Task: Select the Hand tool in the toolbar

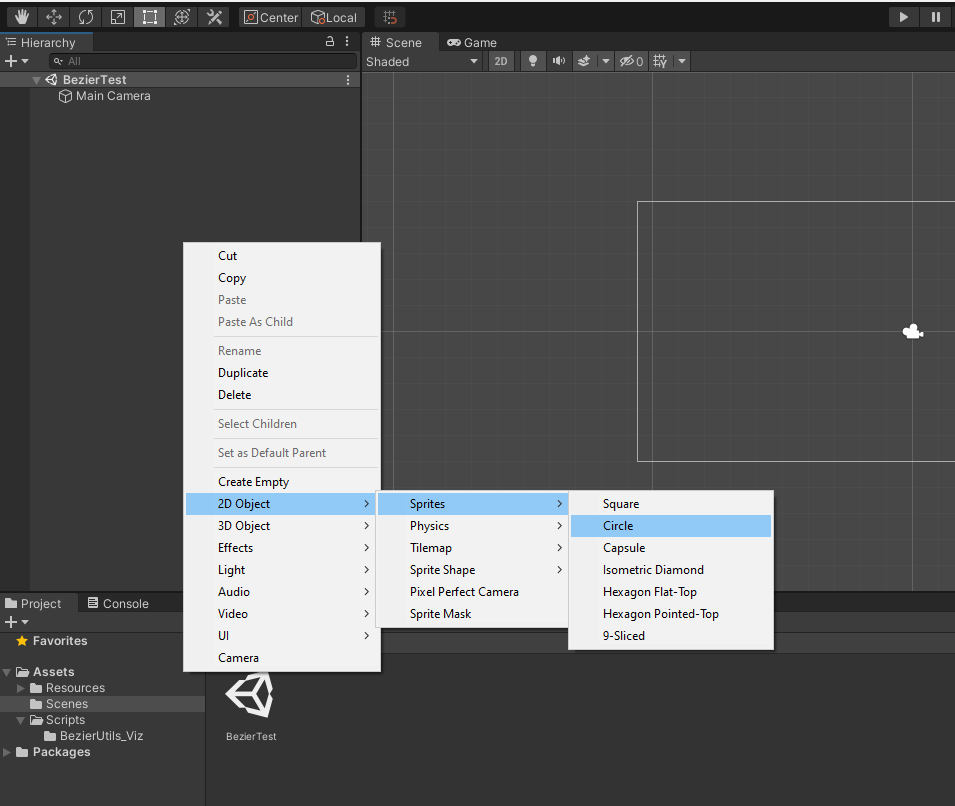Action: 21,16
